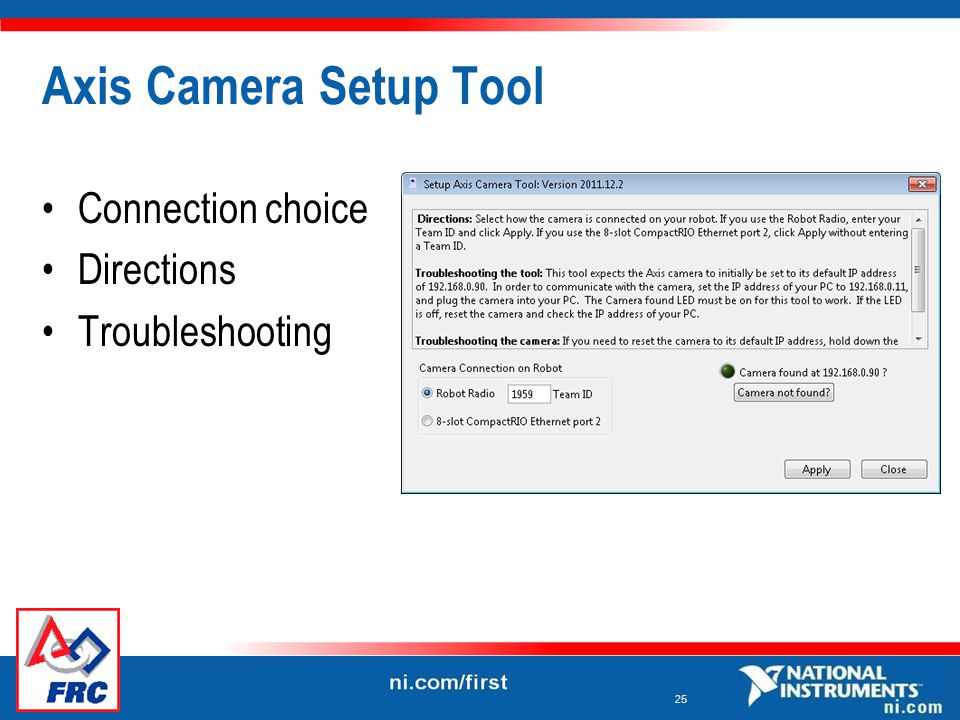The width and height of the screenshot is (960, 720).
Task: Click the Troubleshooting bullet on the slide
Action: 204,332
